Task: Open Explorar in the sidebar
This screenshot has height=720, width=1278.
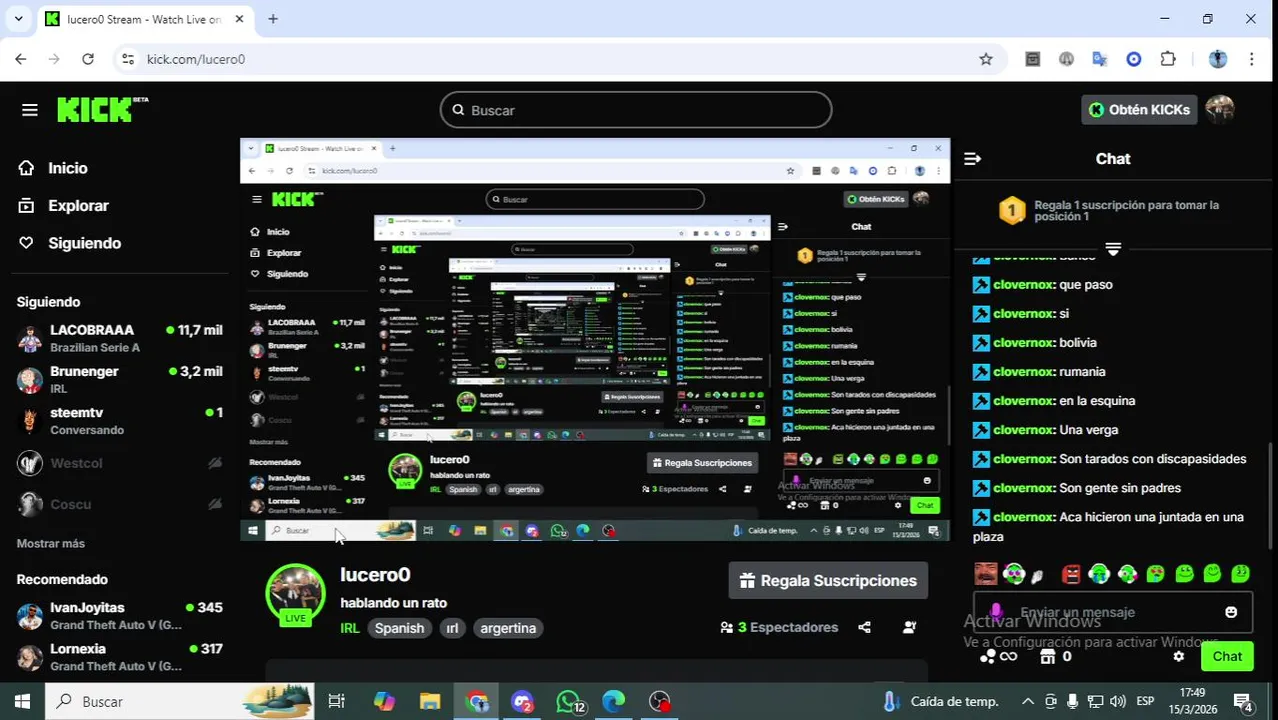Action: (78, 205)
